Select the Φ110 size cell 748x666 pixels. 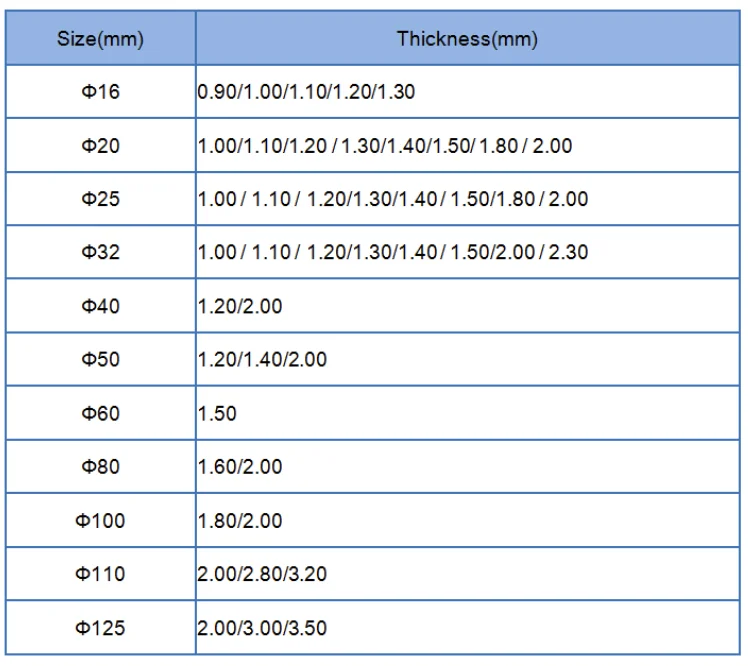(x=100, y=575)
